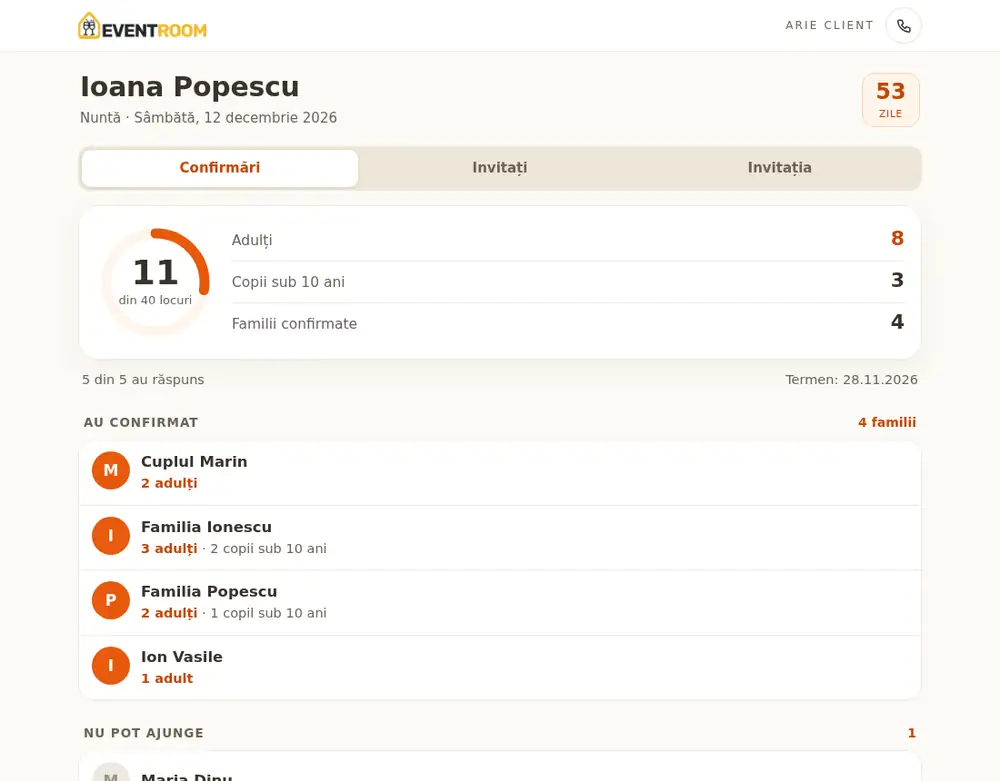Click the '2 copii sub 10 ani' detail
1000x781 pixels.
coord(268,548)
